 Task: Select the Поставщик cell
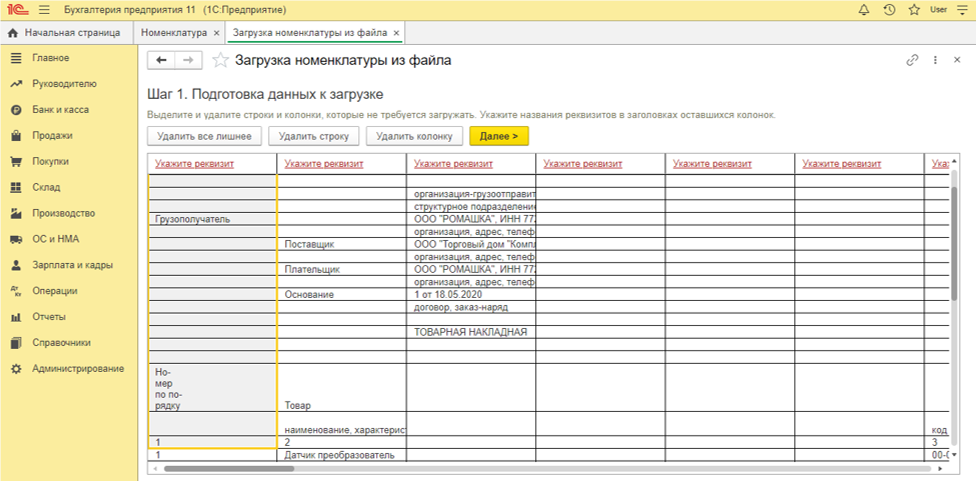pos(341,245)
